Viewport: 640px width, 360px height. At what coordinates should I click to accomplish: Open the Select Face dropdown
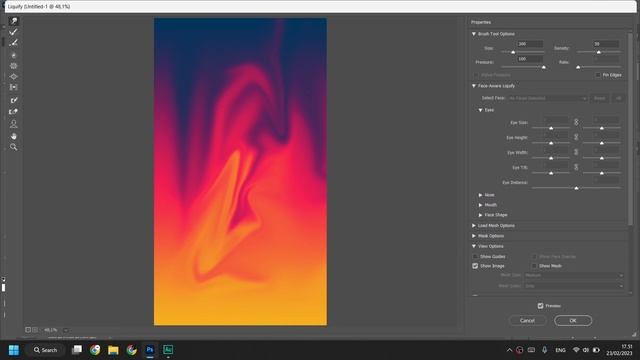pos(547,98)
